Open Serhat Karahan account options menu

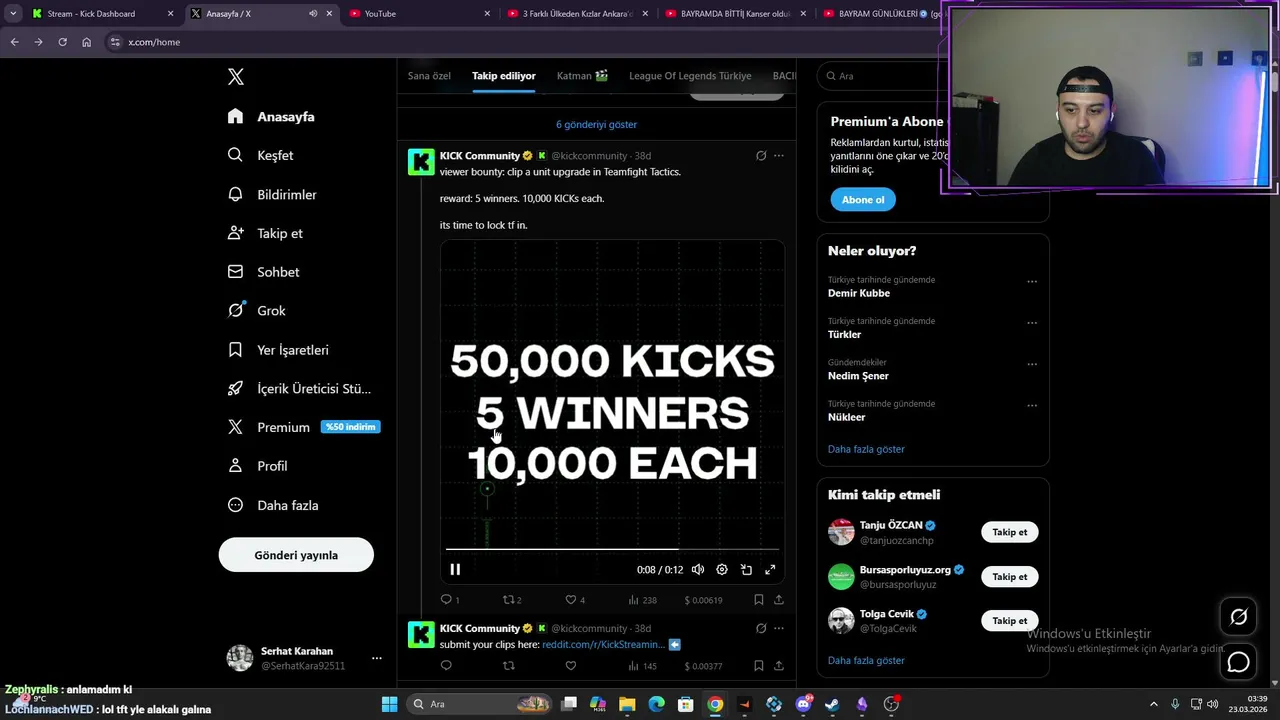(x=376, y=658)
